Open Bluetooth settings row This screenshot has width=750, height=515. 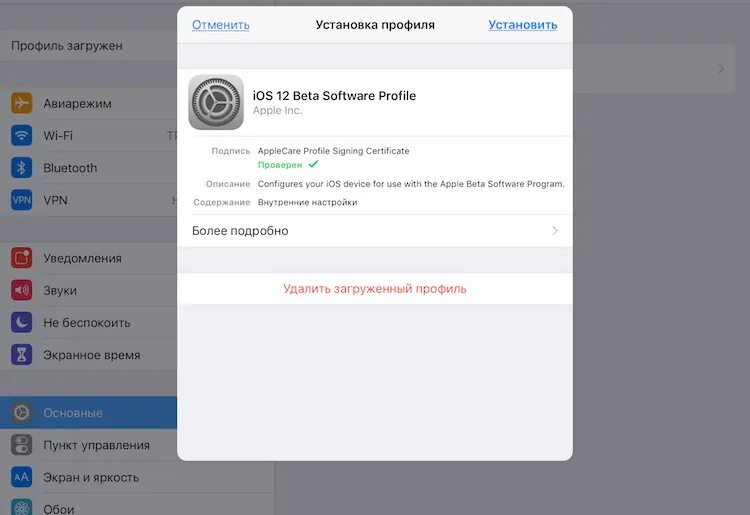point(88,168)
